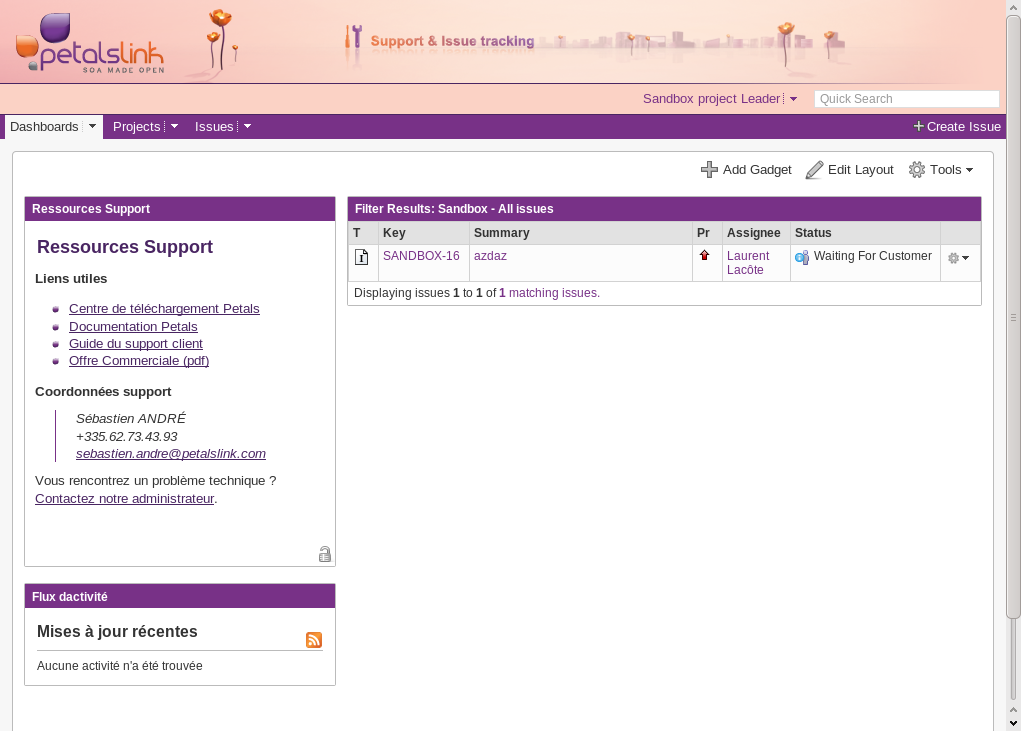The width and height of the screenshot is (1021, 731).
Task: Expand the Sandbox project Leader user menu
Action: tap(793, 99)
